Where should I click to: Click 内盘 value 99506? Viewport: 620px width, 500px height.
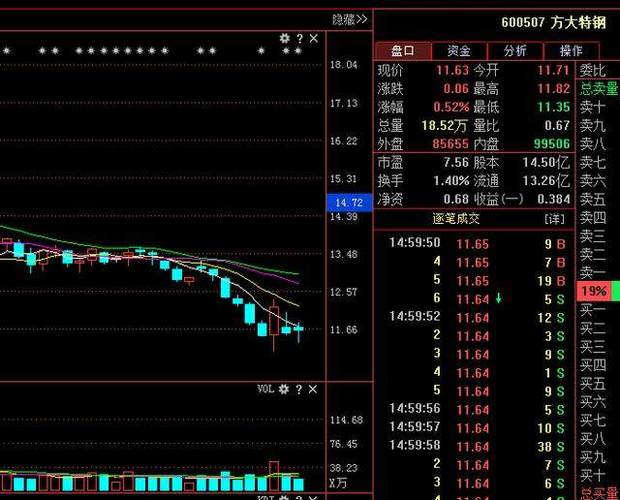coord(552,144)
